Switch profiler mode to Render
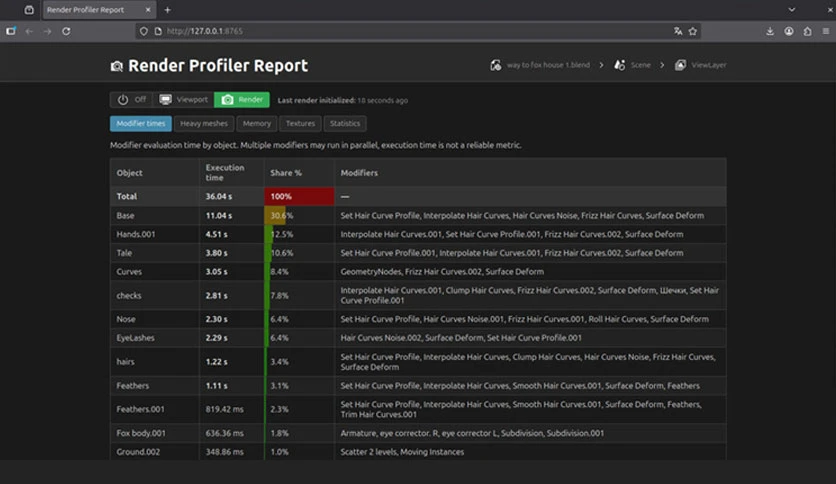 (242, 100)
